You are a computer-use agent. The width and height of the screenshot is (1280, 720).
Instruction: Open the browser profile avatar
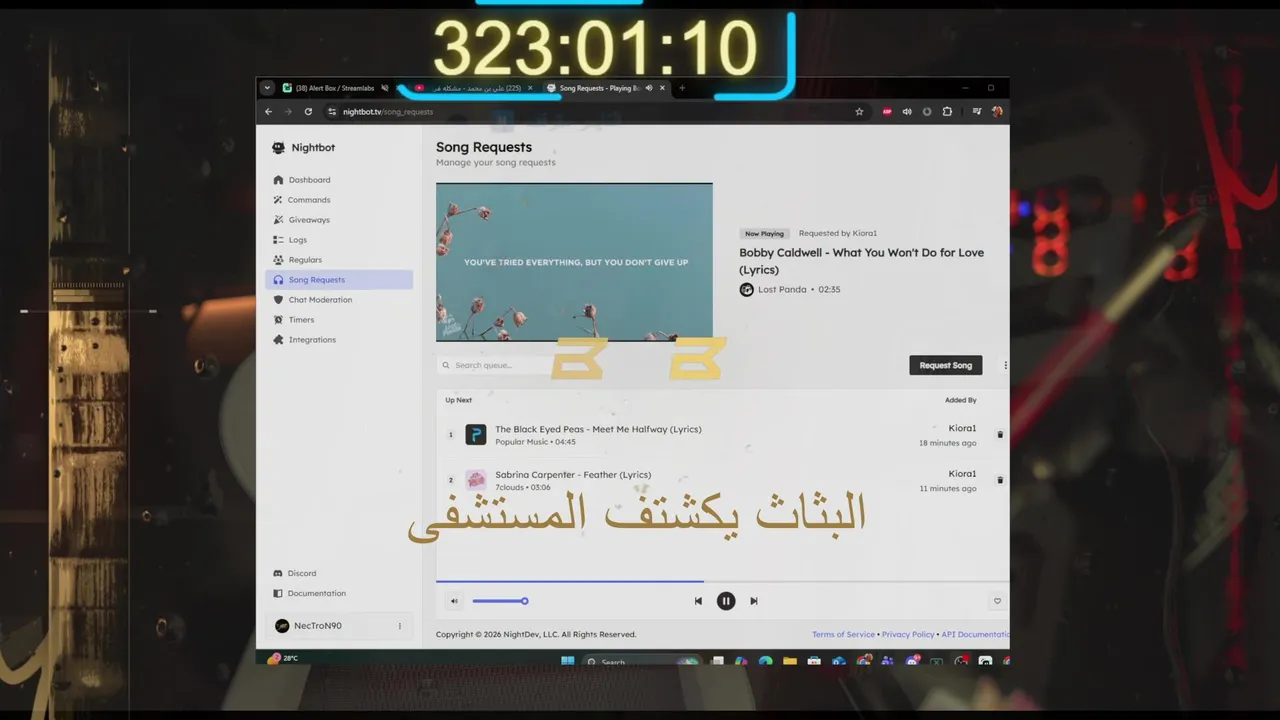(997, 112)
